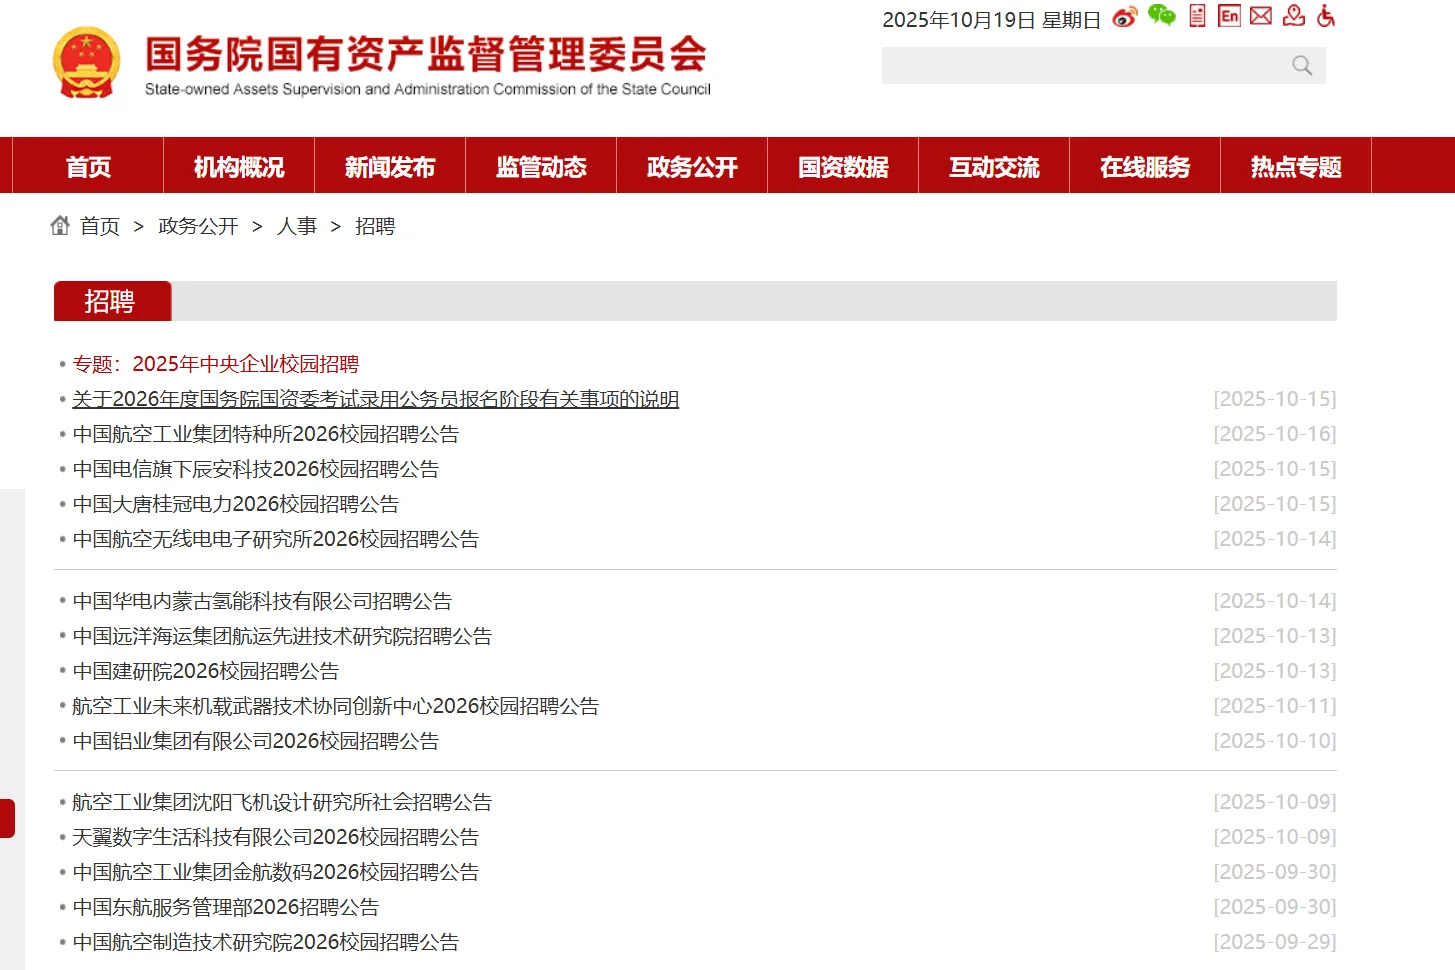Click the header date 2025年10月19日 星期日

pos(991,20)
